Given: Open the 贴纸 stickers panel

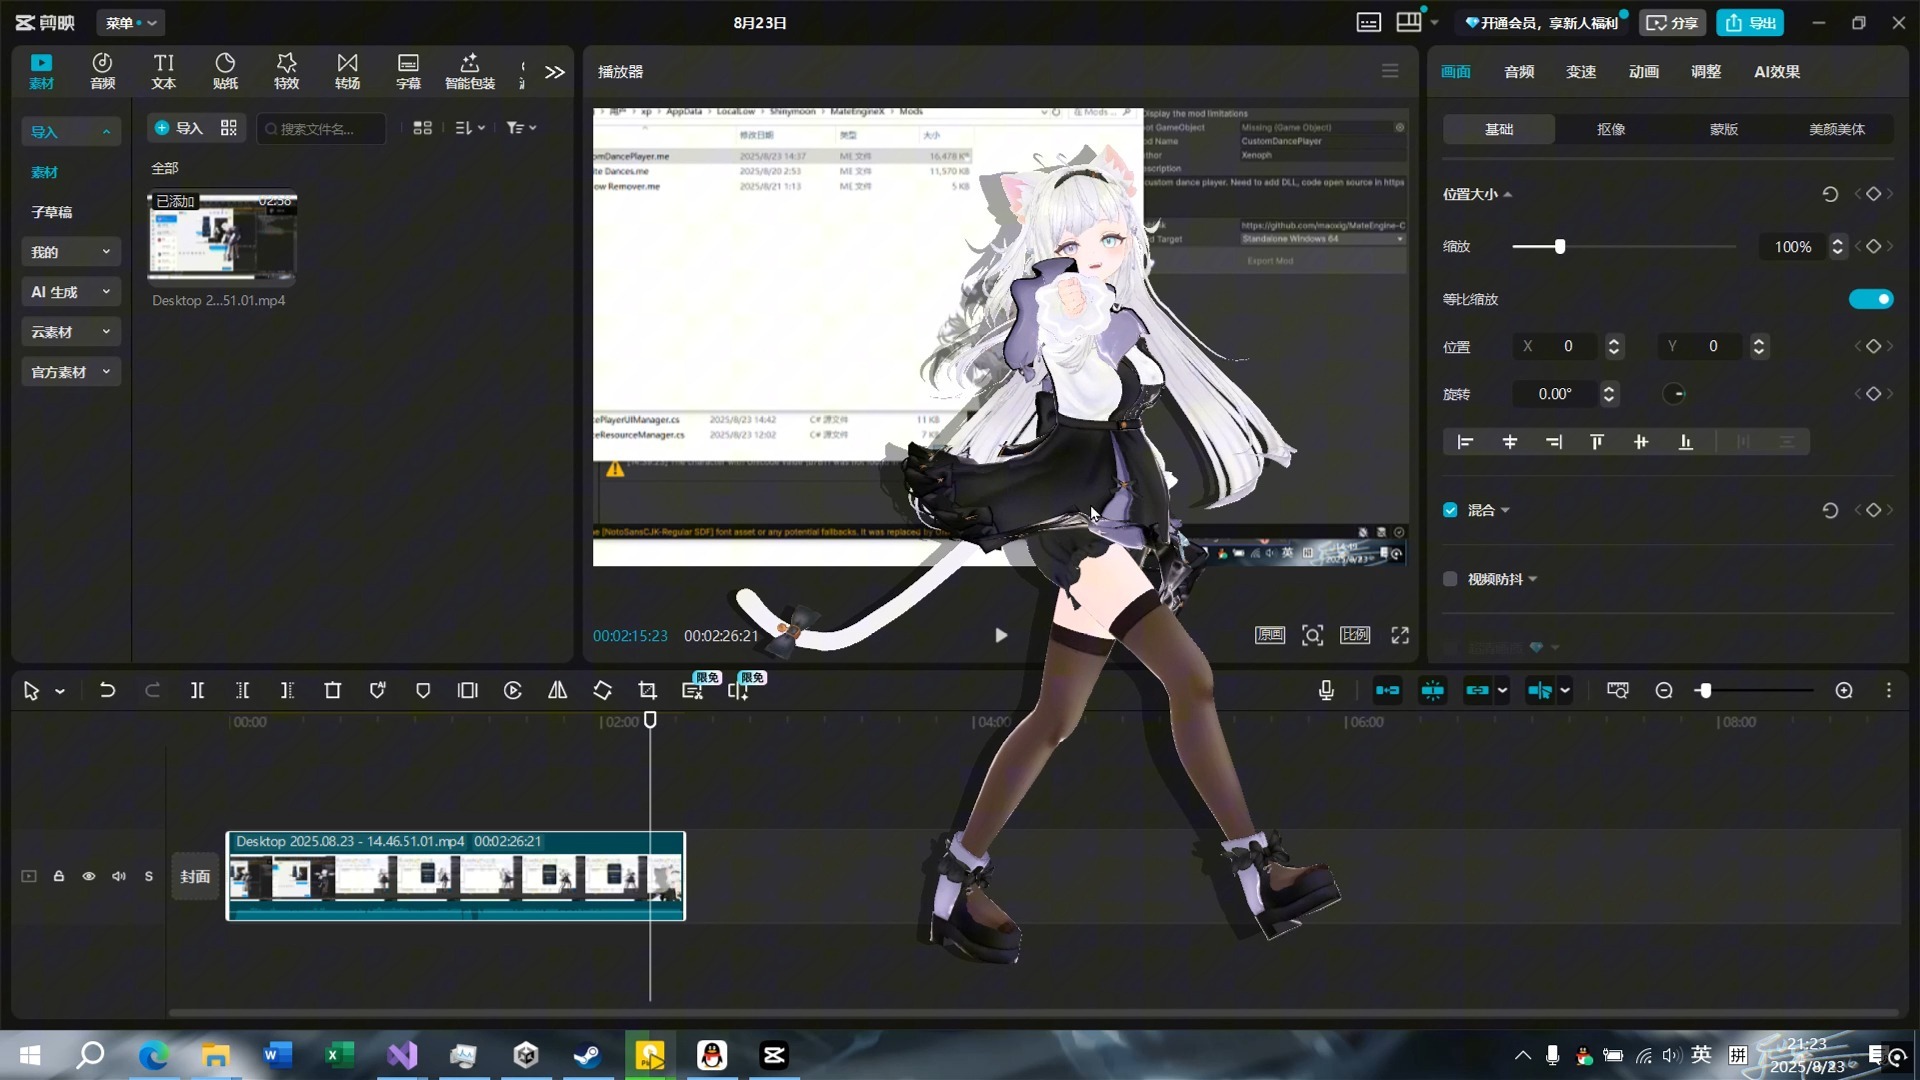Looking at the screenshot, I should 225,71.
